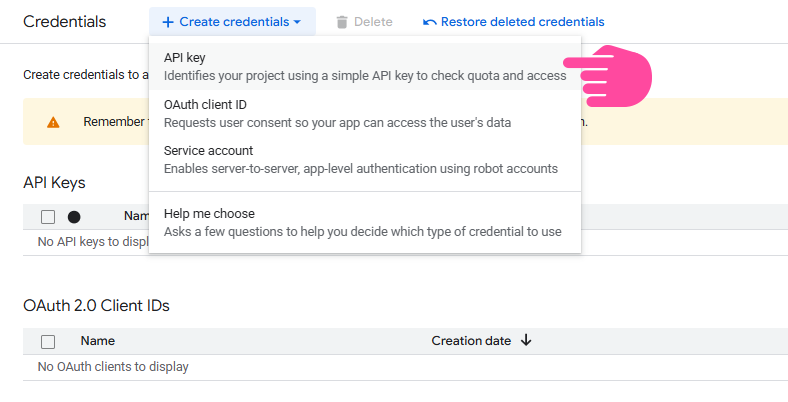Click the black circle icon in API Keys header
Screen dimensions: 788x402
[74, 216]
